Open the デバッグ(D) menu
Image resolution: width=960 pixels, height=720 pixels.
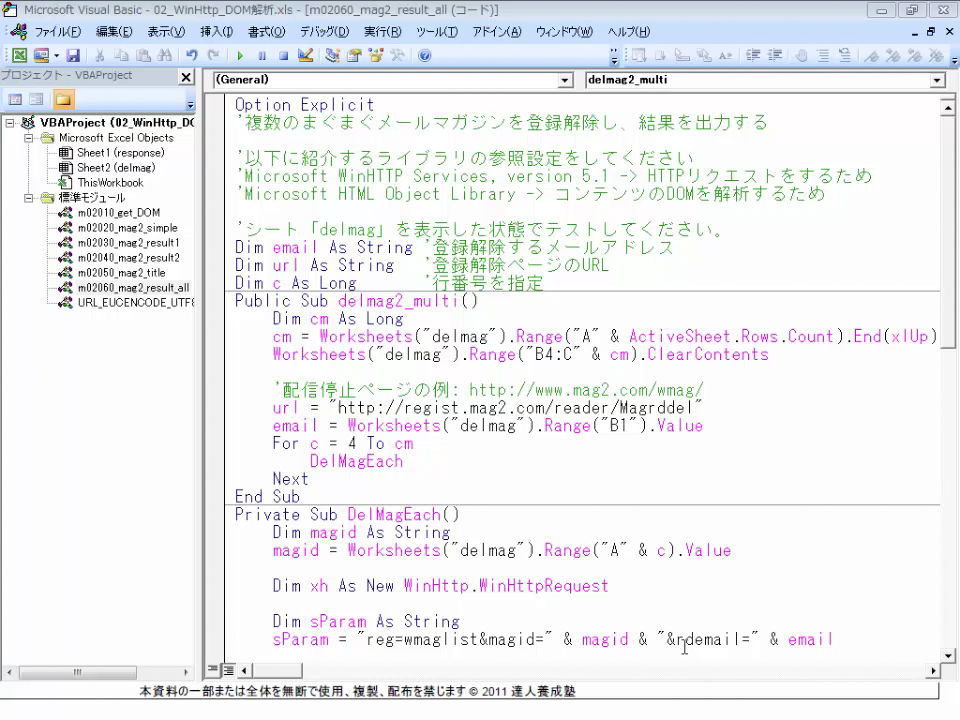324,32
